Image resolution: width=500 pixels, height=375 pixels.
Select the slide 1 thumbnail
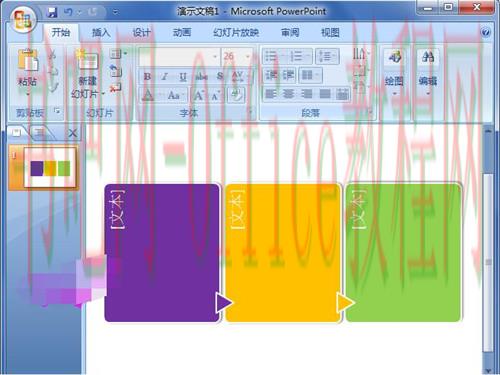pos(50,168)
